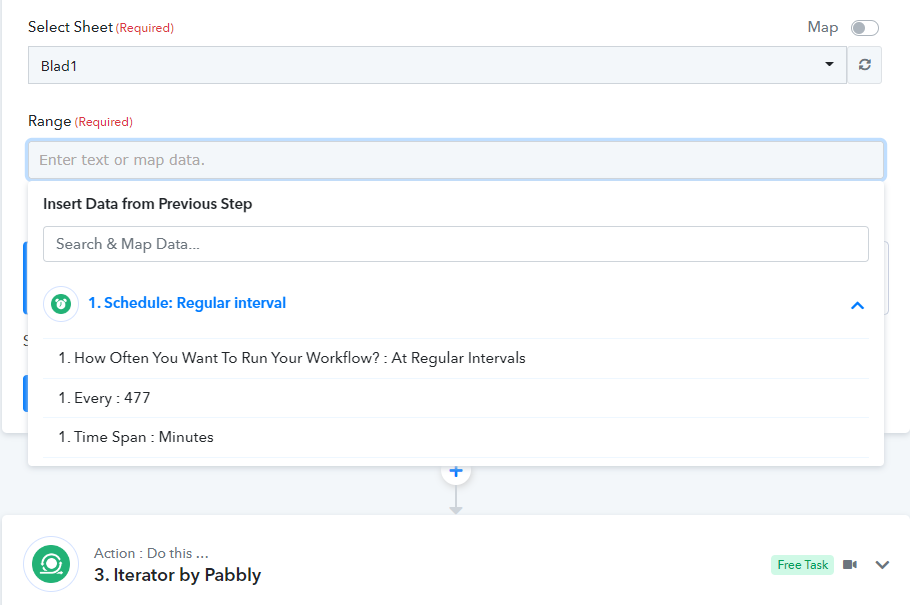
Task: Toggle the Map switch for Select Sheet
Action: pyautogui.click(x=865, y=28)
